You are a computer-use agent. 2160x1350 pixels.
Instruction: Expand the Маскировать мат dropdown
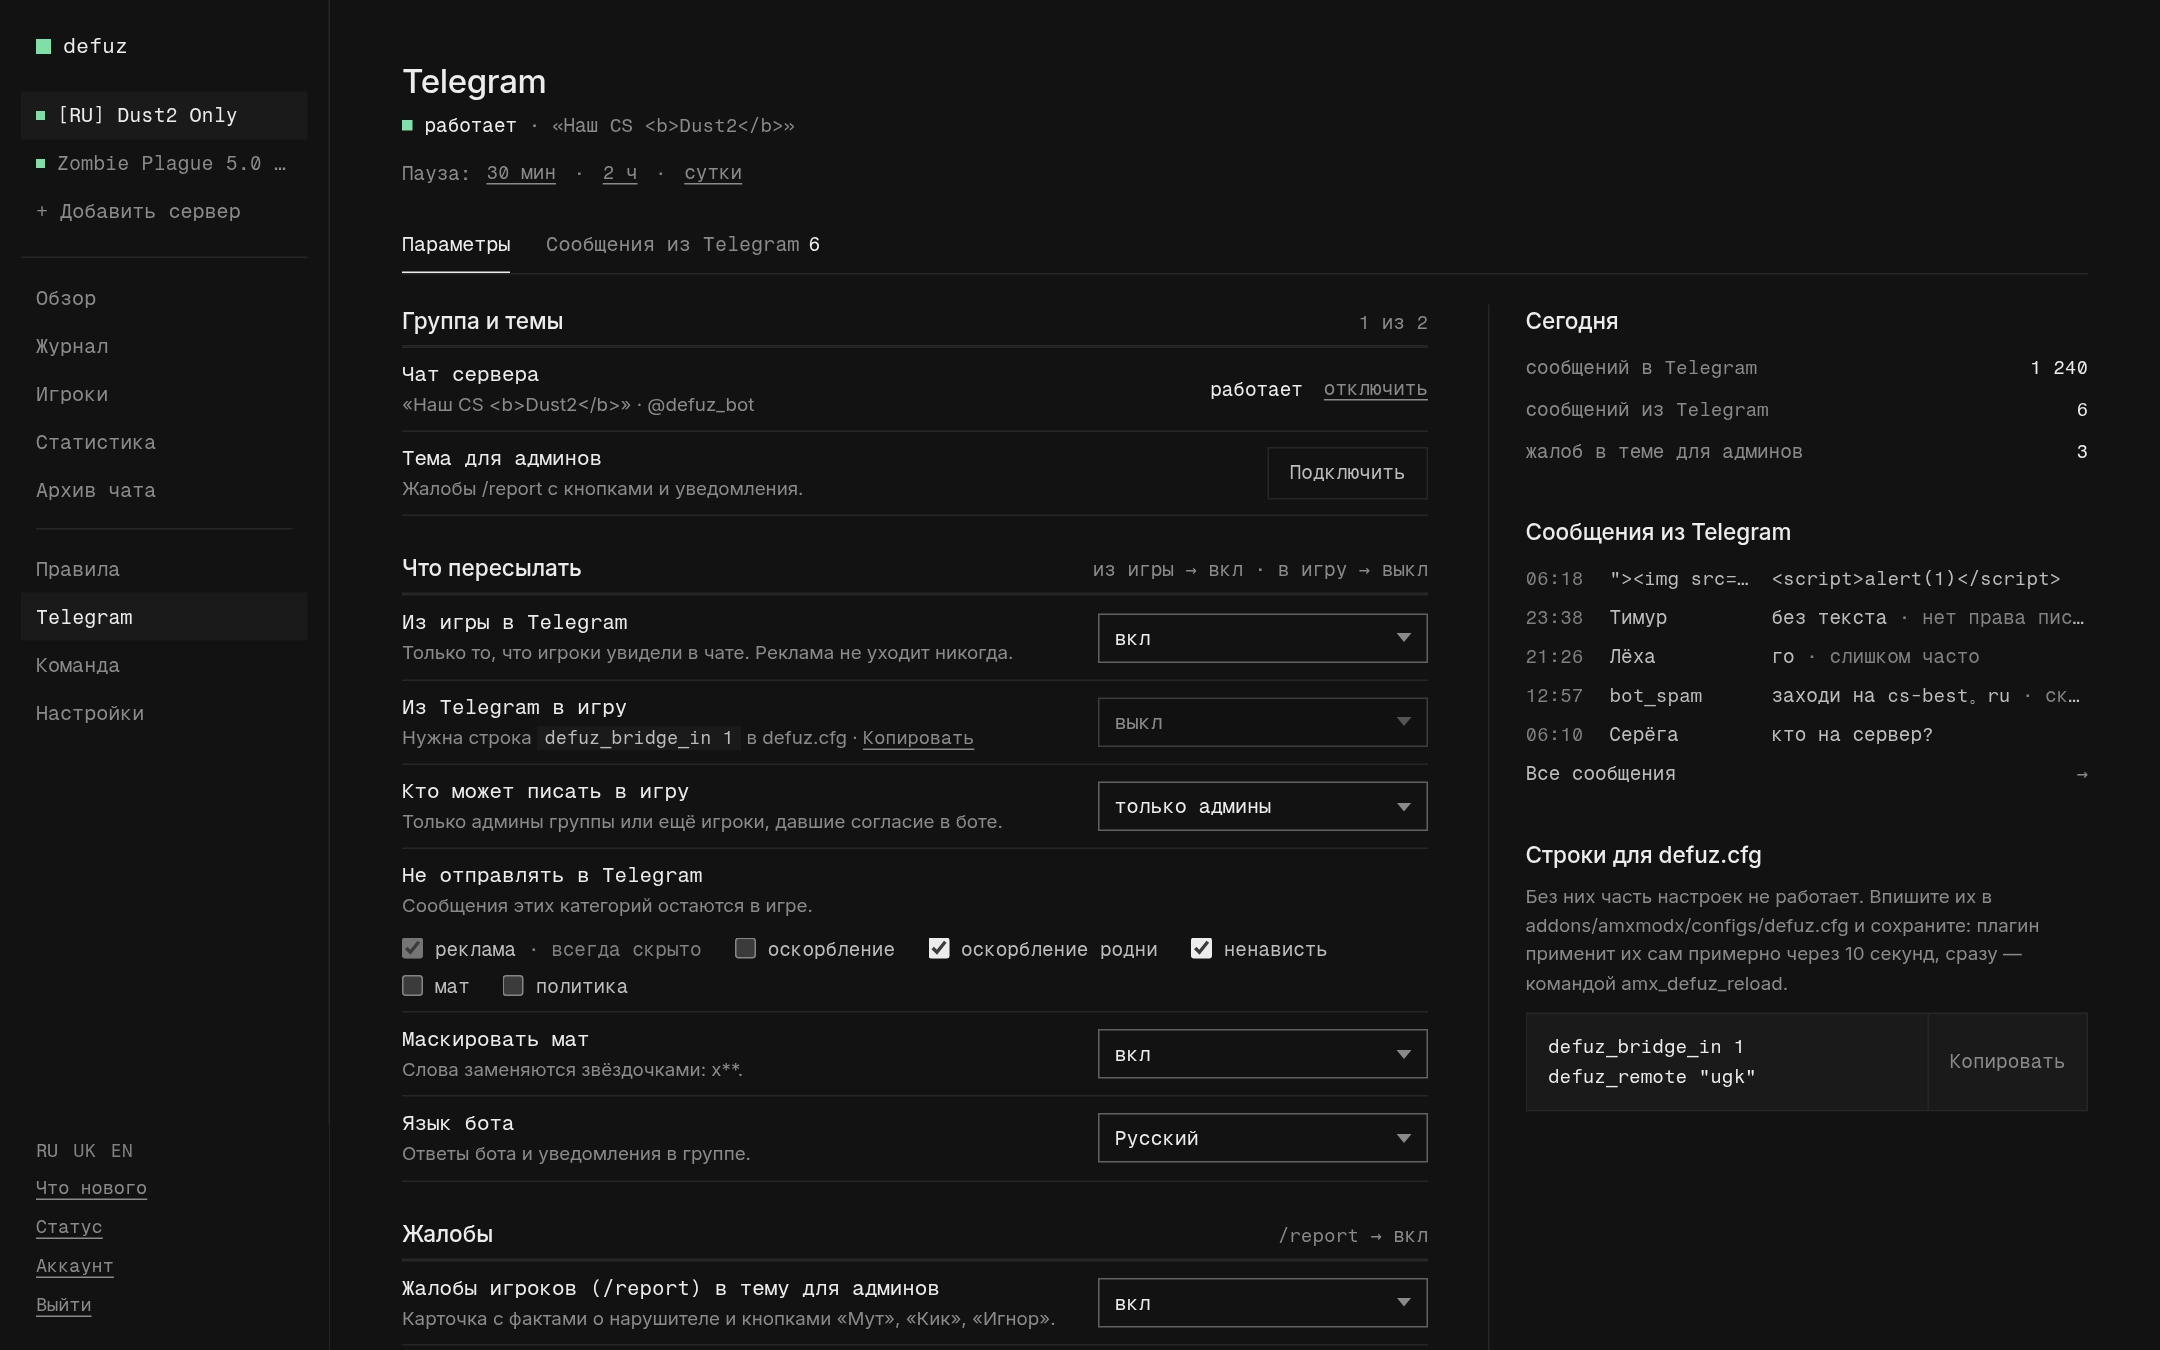[1262, 1054]
